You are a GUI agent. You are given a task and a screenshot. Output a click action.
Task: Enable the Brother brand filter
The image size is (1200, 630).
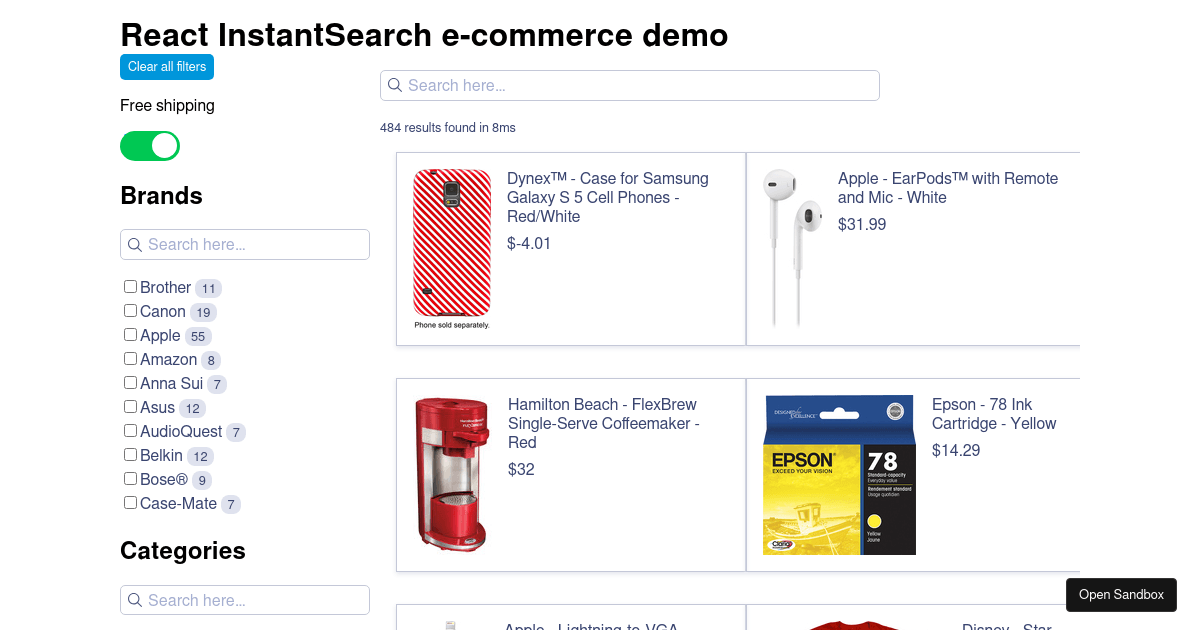click(x=130, y=287)
